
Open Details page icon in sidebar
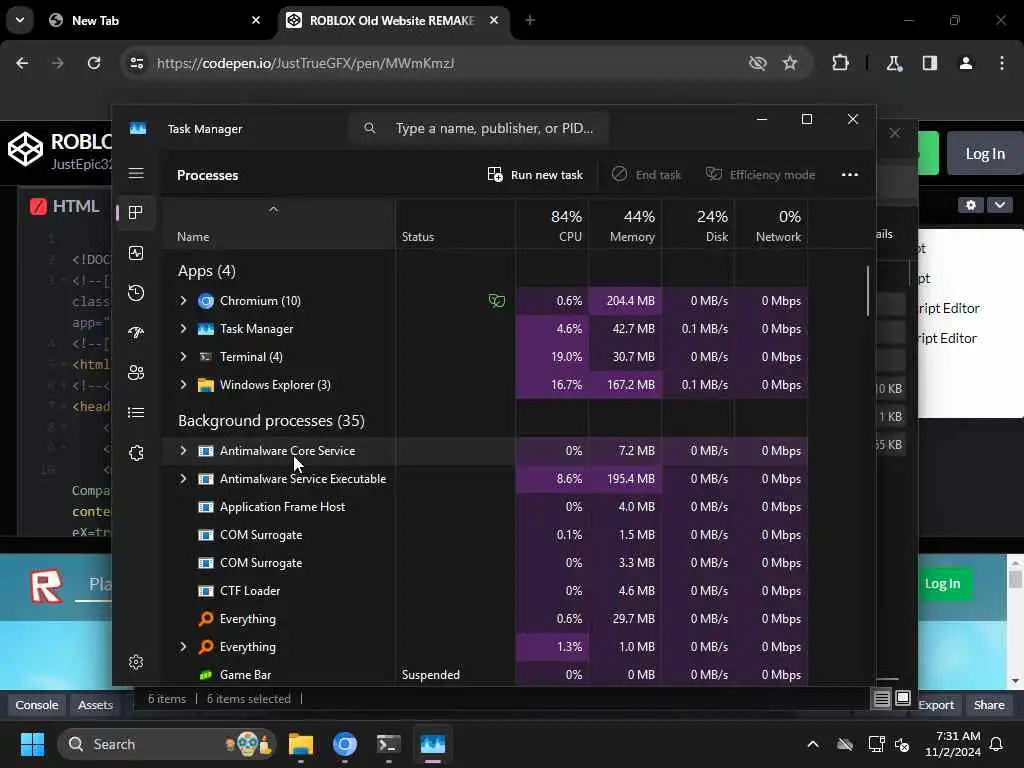pyautogui.click(x=136, y=413)
